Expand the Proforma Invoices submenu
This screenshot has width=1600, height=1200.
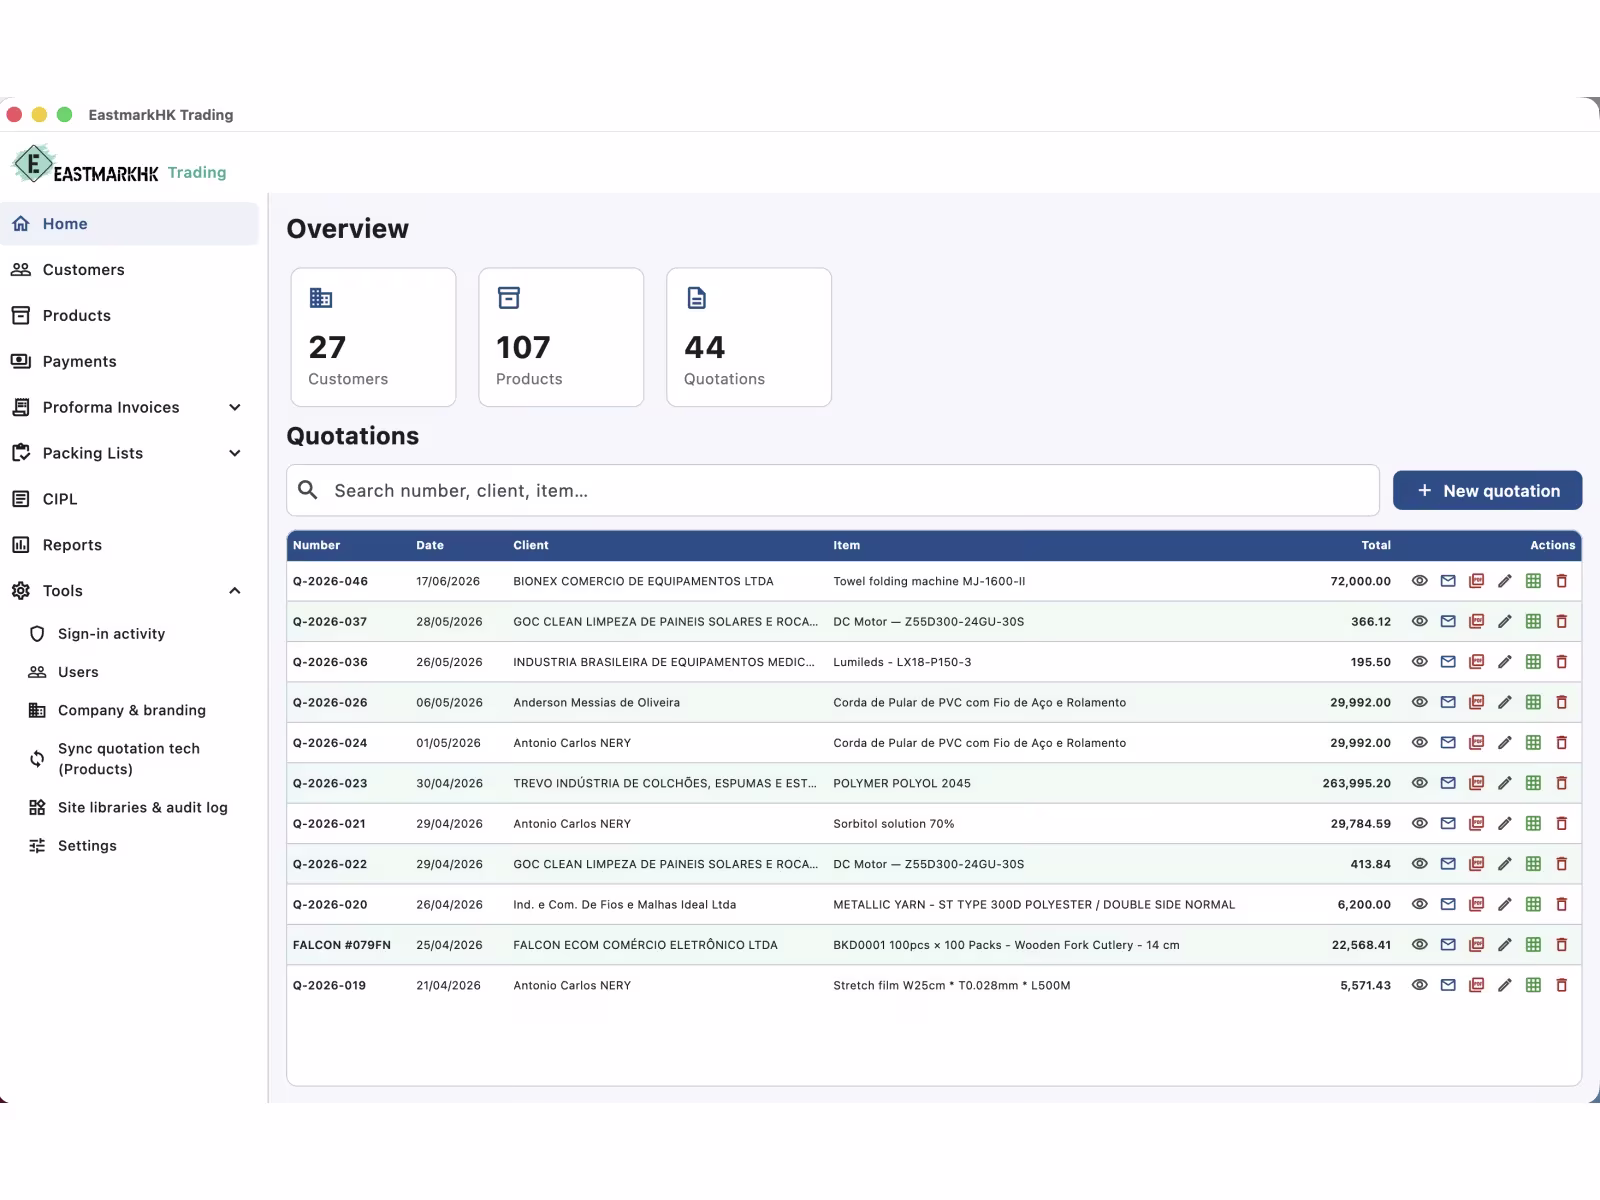pyautogui.click(x=235, y=407)
